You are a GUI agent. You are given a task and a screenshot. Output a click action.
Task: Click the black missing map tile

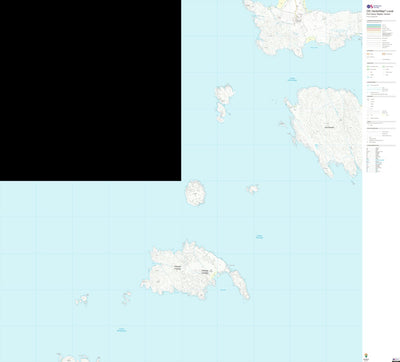pos(91,90)
